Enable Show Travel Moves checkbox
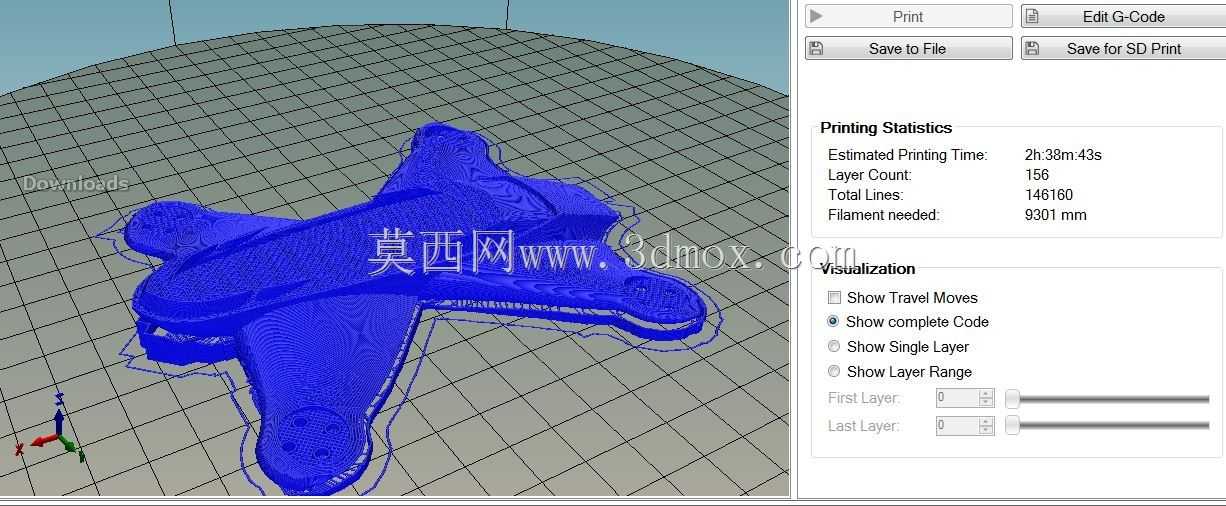 pyautogui.click(x=834, y=298)
